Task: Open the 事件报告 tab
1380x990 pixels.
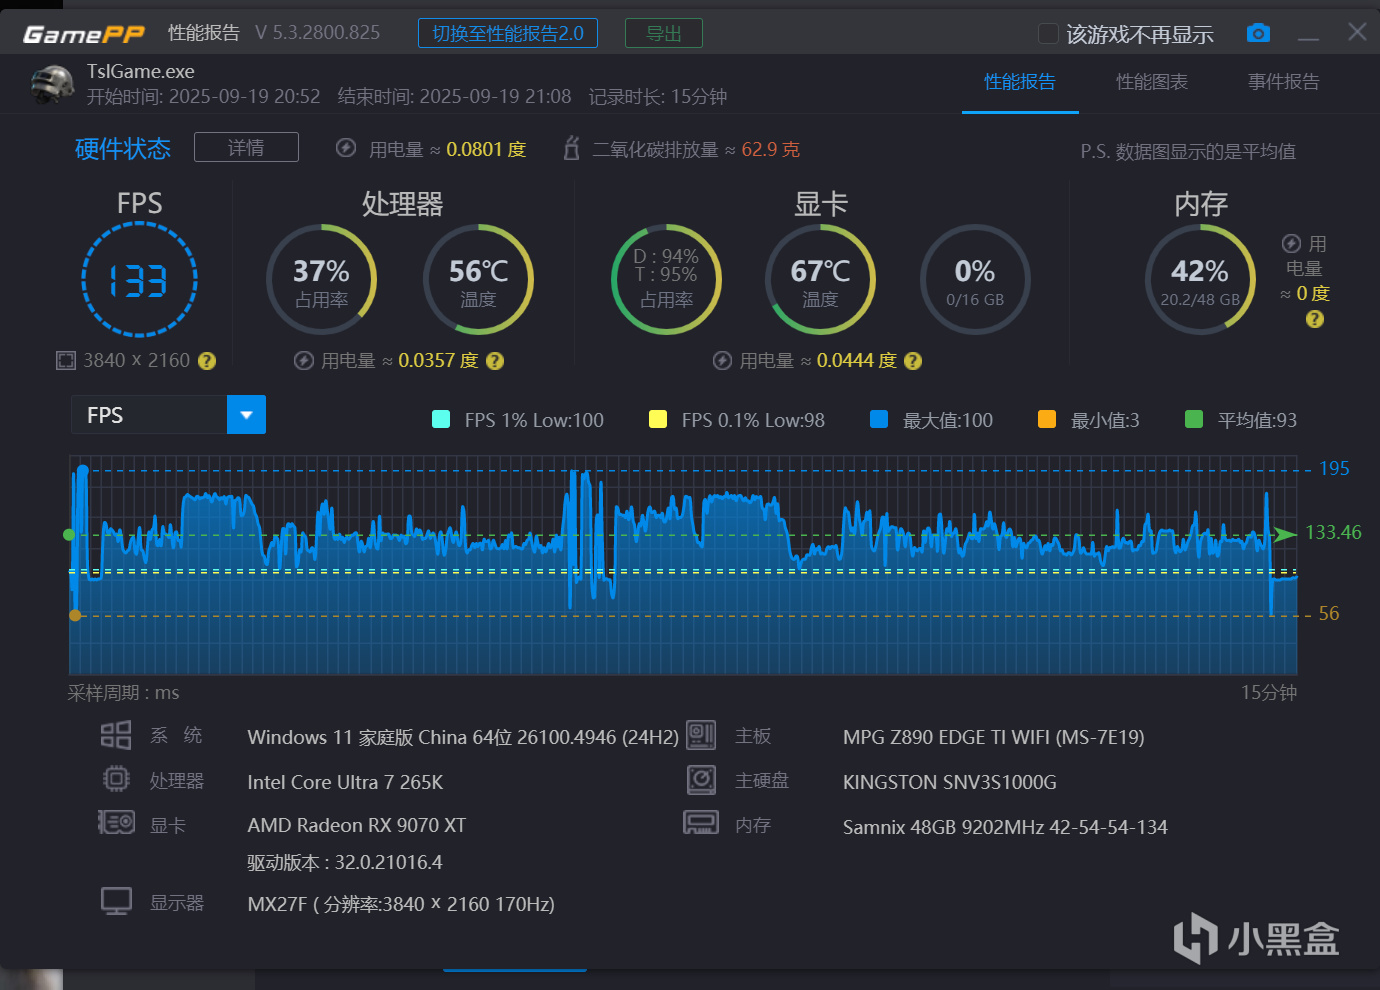Action: tap(1284, 82)
